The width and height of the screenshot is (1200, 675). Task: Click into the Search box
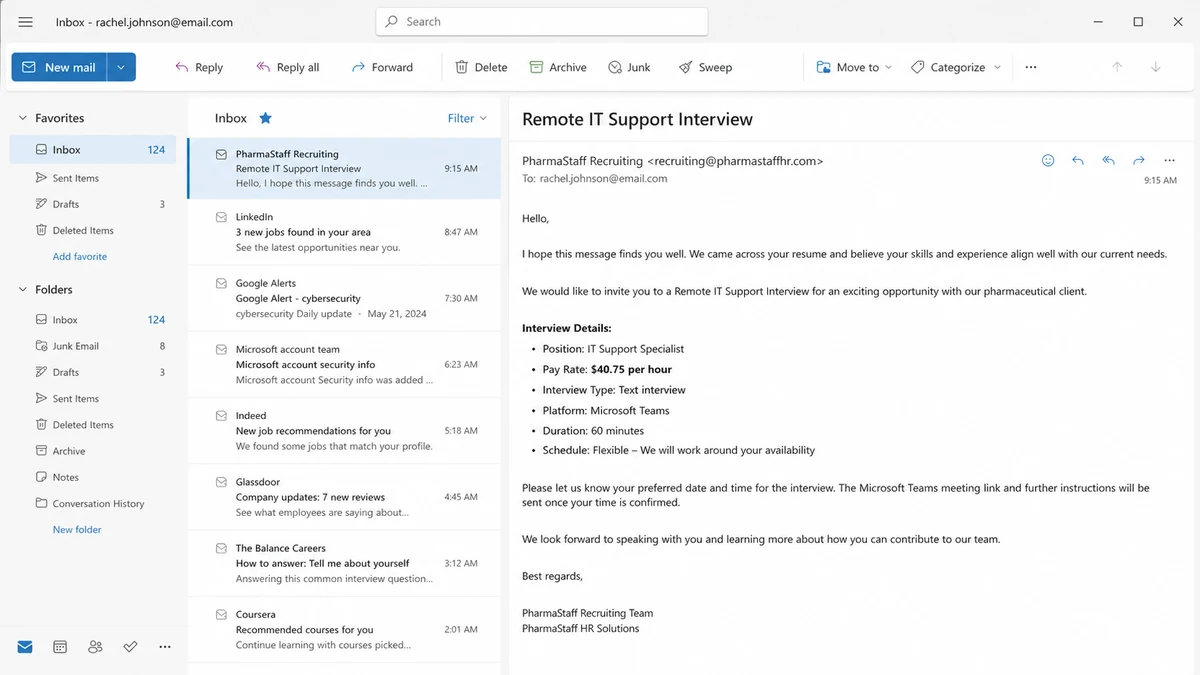(542, 21)
